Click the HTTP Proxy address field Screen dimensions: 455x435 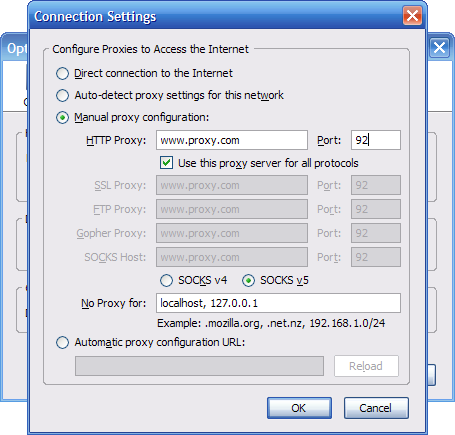[232, 140]
